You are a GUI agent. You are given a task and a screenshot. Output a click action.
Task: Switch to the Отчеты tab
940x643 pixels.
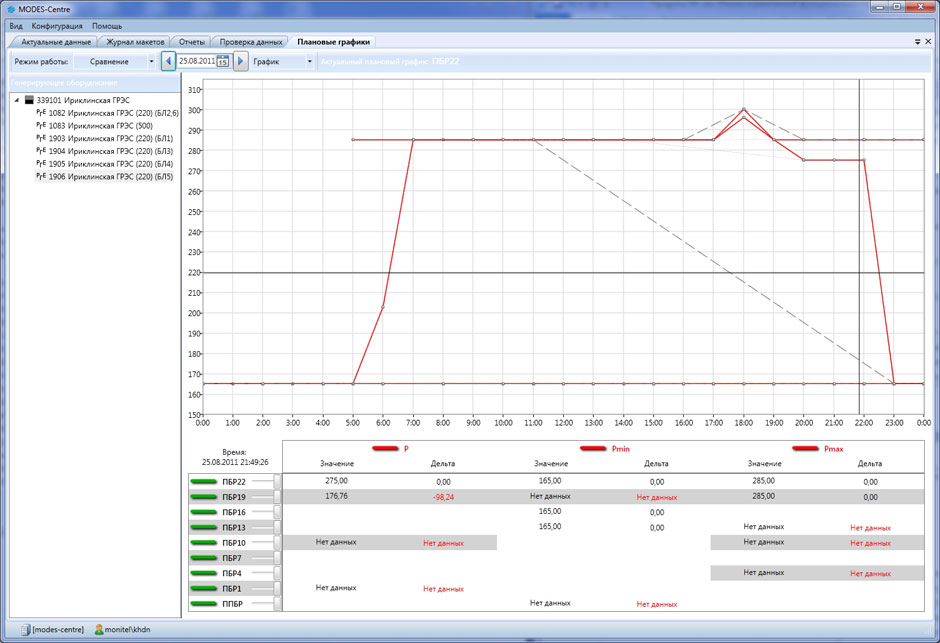[191, 42]
